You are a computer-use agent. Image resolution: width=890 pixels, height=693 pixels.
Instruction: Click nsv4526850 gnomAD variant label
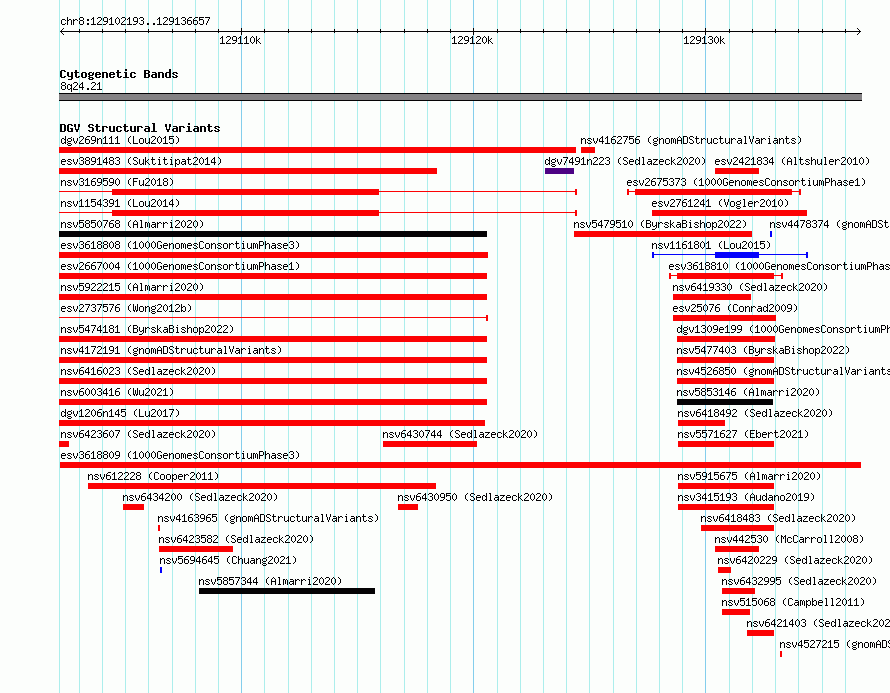coord(783,371)
